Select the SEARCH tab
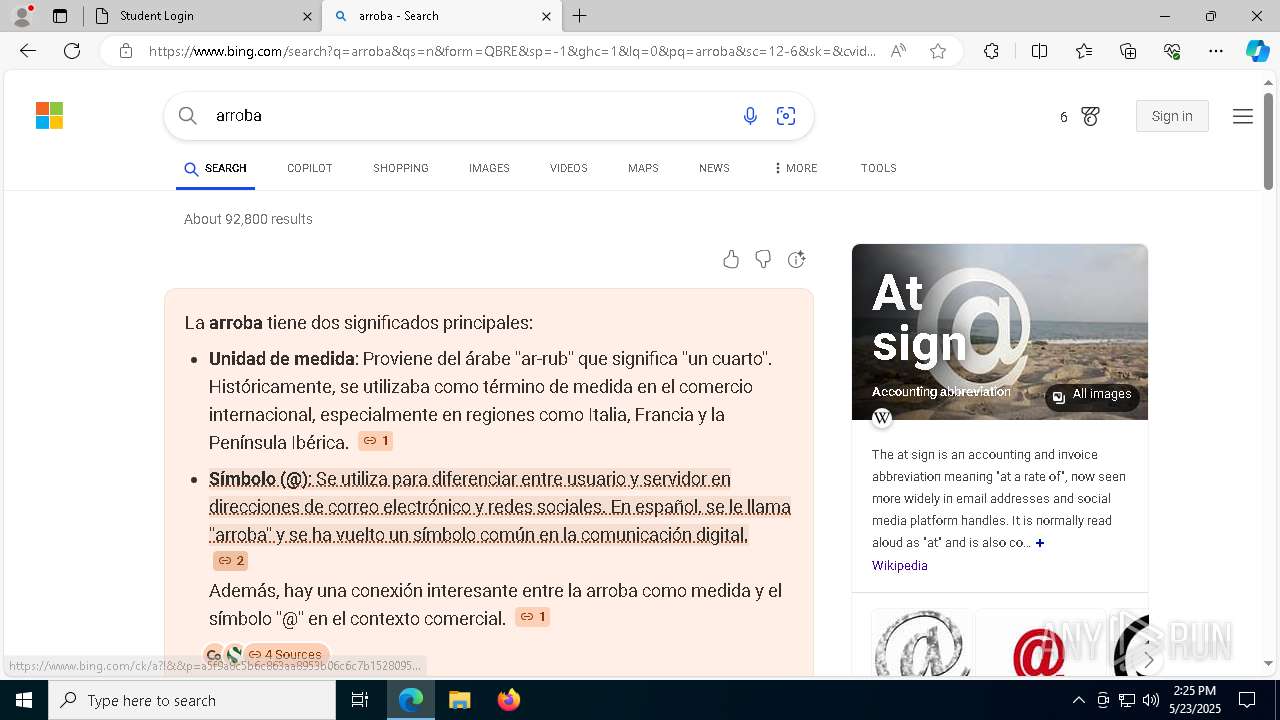The width and height of the screenshot is (1280, 720). [215, 168]
